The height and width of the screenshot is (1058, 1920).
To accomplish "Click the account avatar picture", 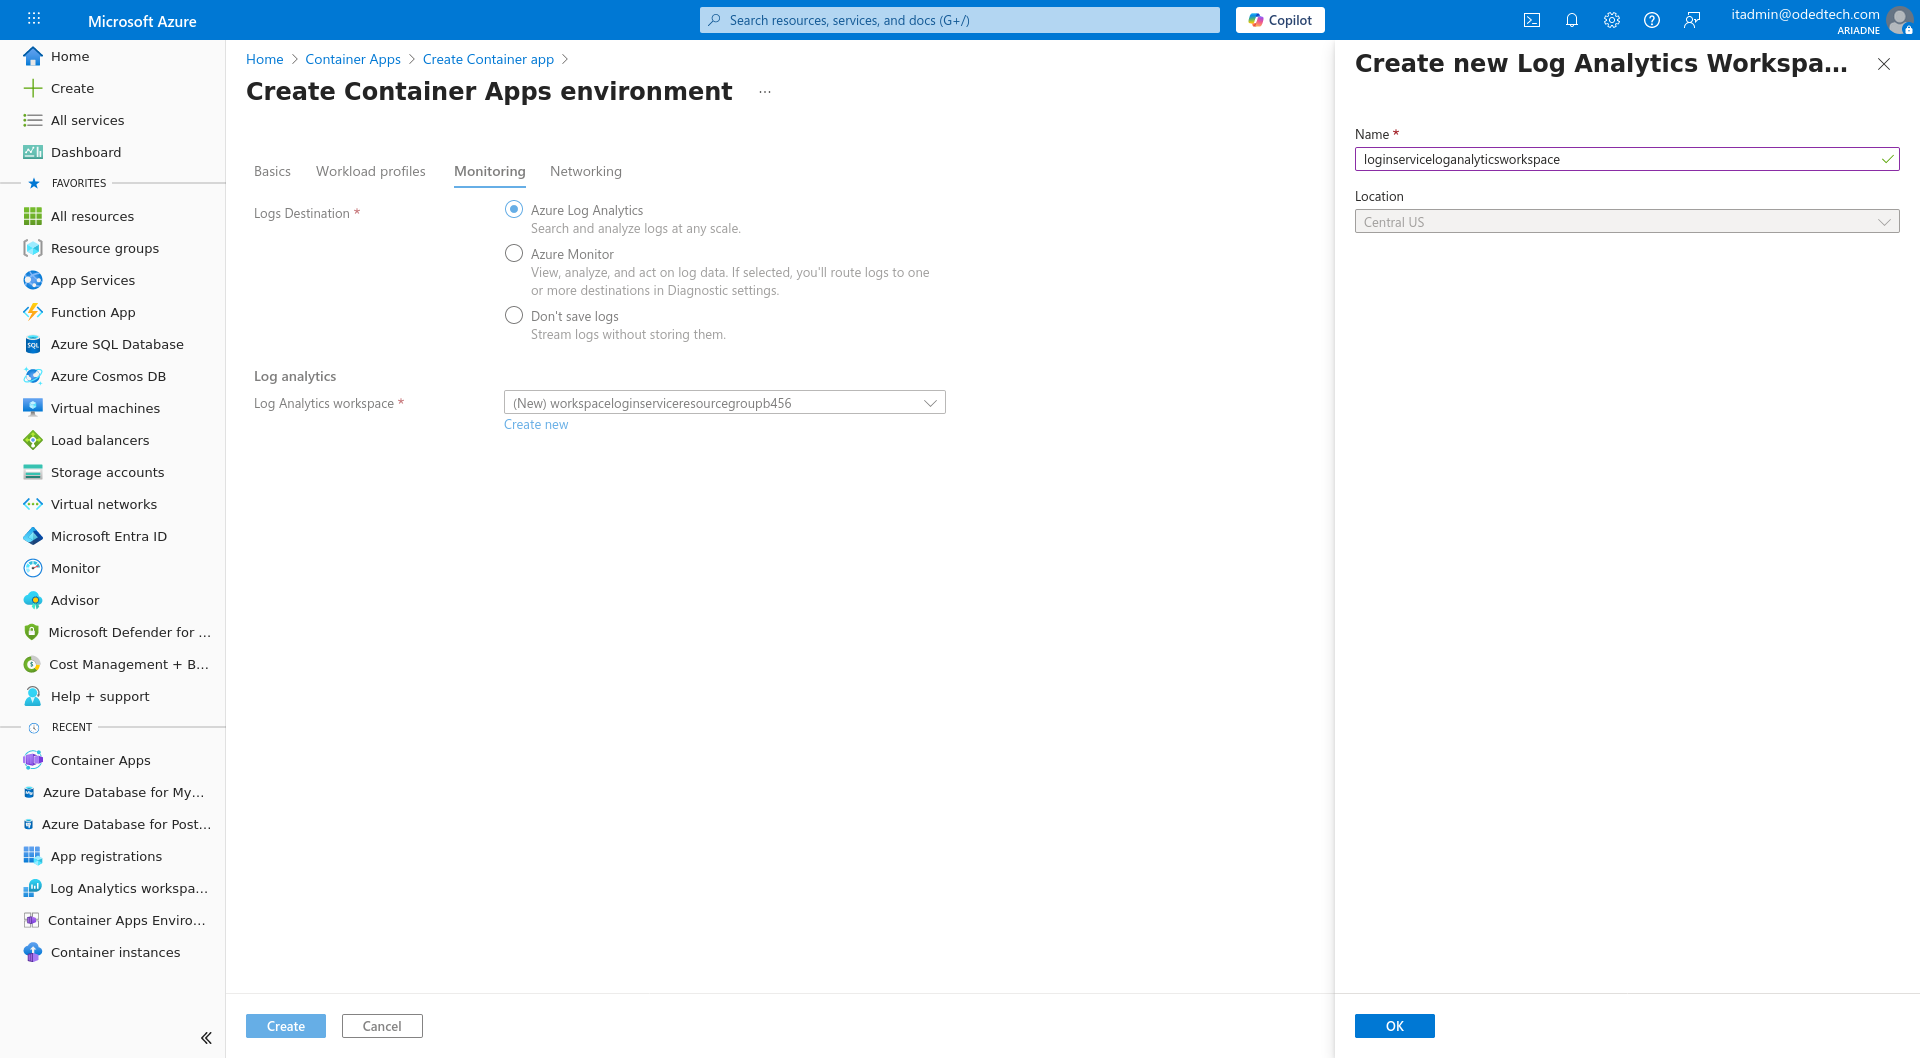I will click(x=1899, y=20).
